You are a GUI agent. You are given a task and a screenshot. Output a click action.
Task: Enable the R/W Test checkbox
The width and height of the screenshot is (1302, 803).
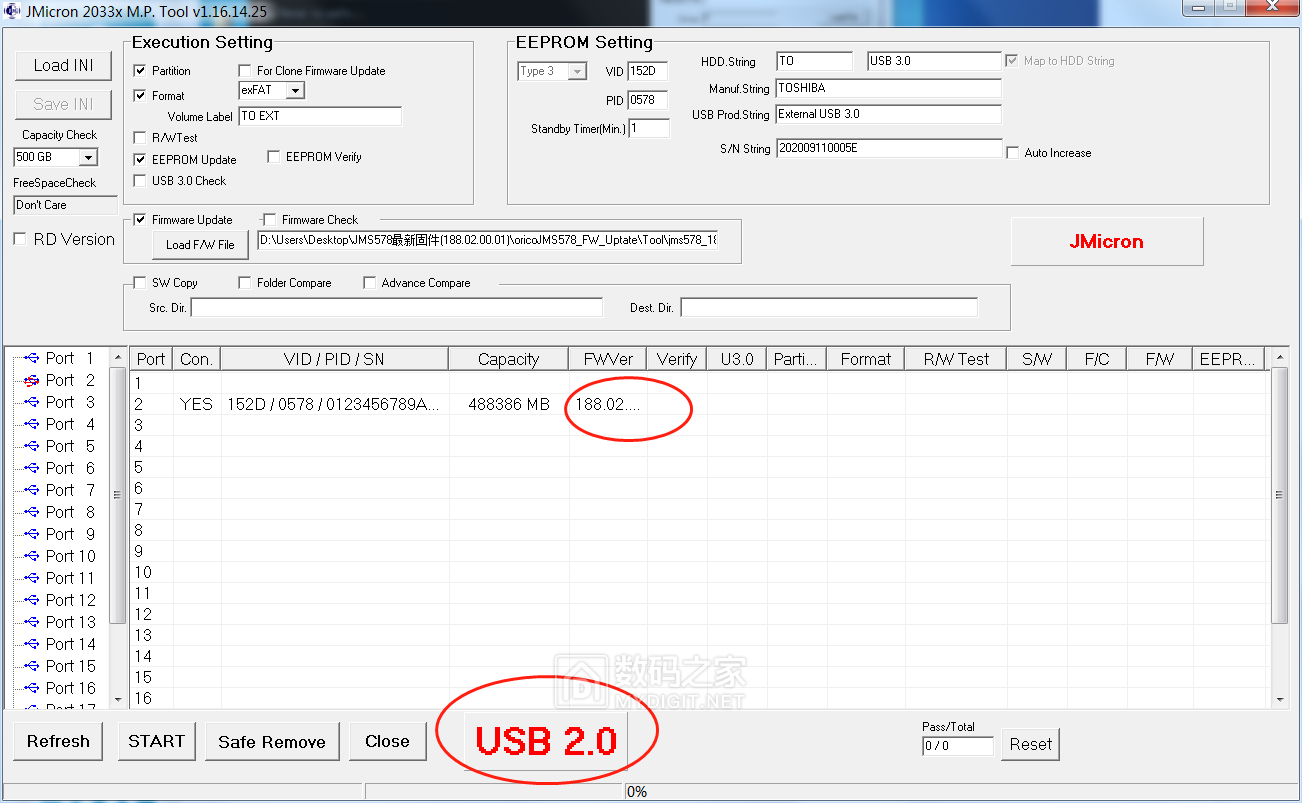coord(140,138)
